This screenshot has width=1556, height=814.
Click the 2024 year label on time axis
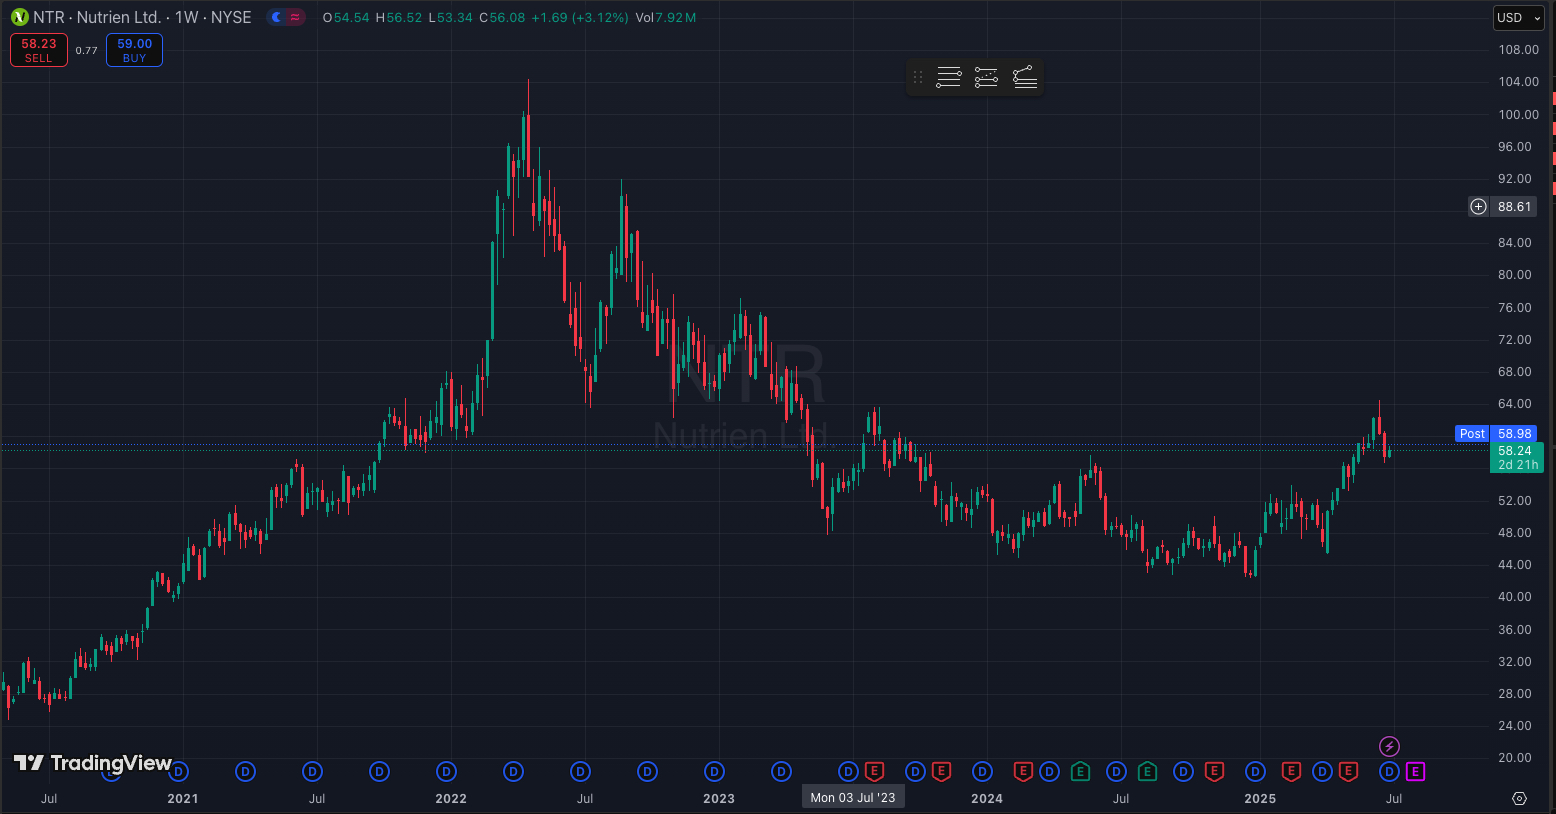[x=987, y=798]
